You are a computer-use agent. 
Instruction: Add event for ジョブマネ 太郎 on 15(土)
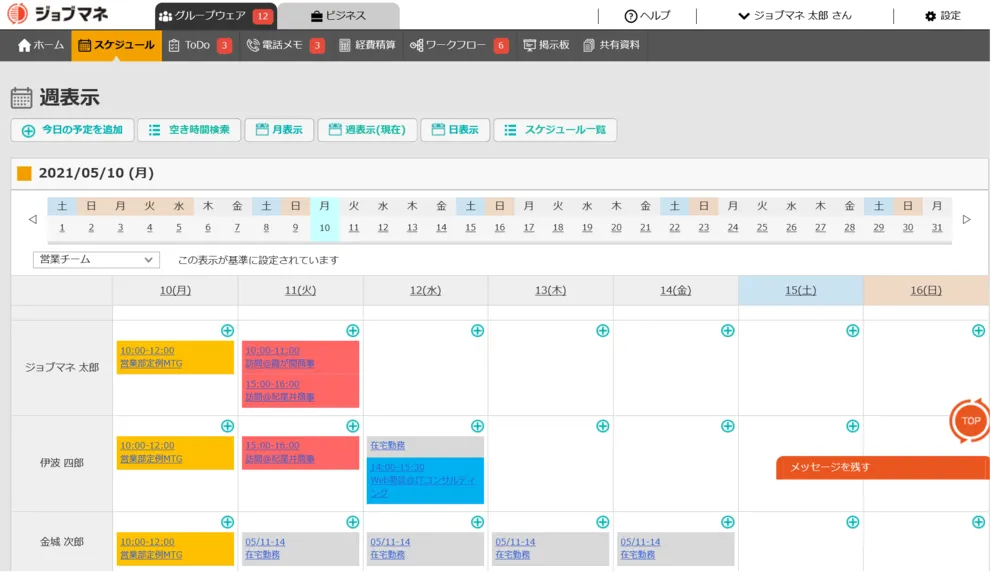(853, 331)
